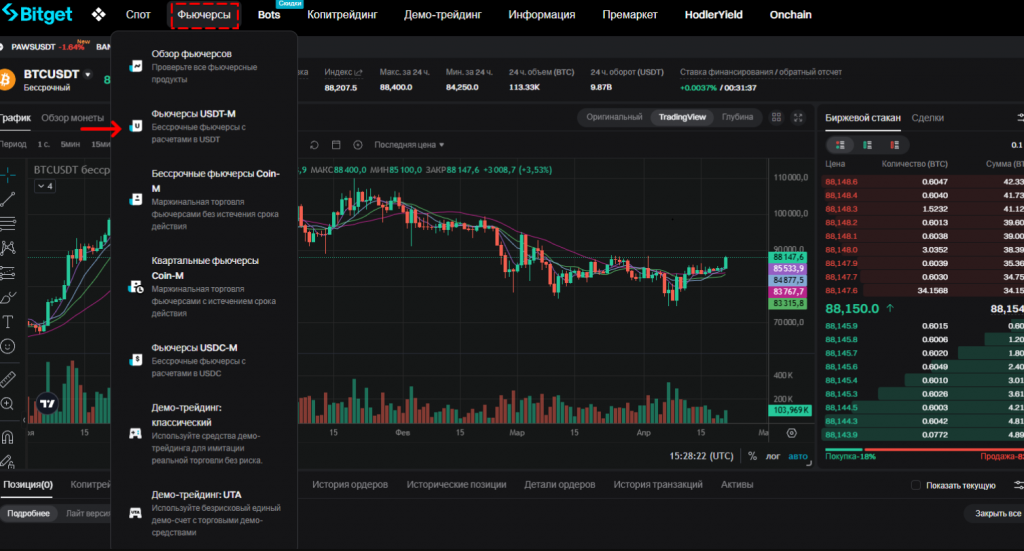Select the crosshair cursor tool
Image resolution: width=1024 pixels, height=551 pixels.
click(8, 174)
